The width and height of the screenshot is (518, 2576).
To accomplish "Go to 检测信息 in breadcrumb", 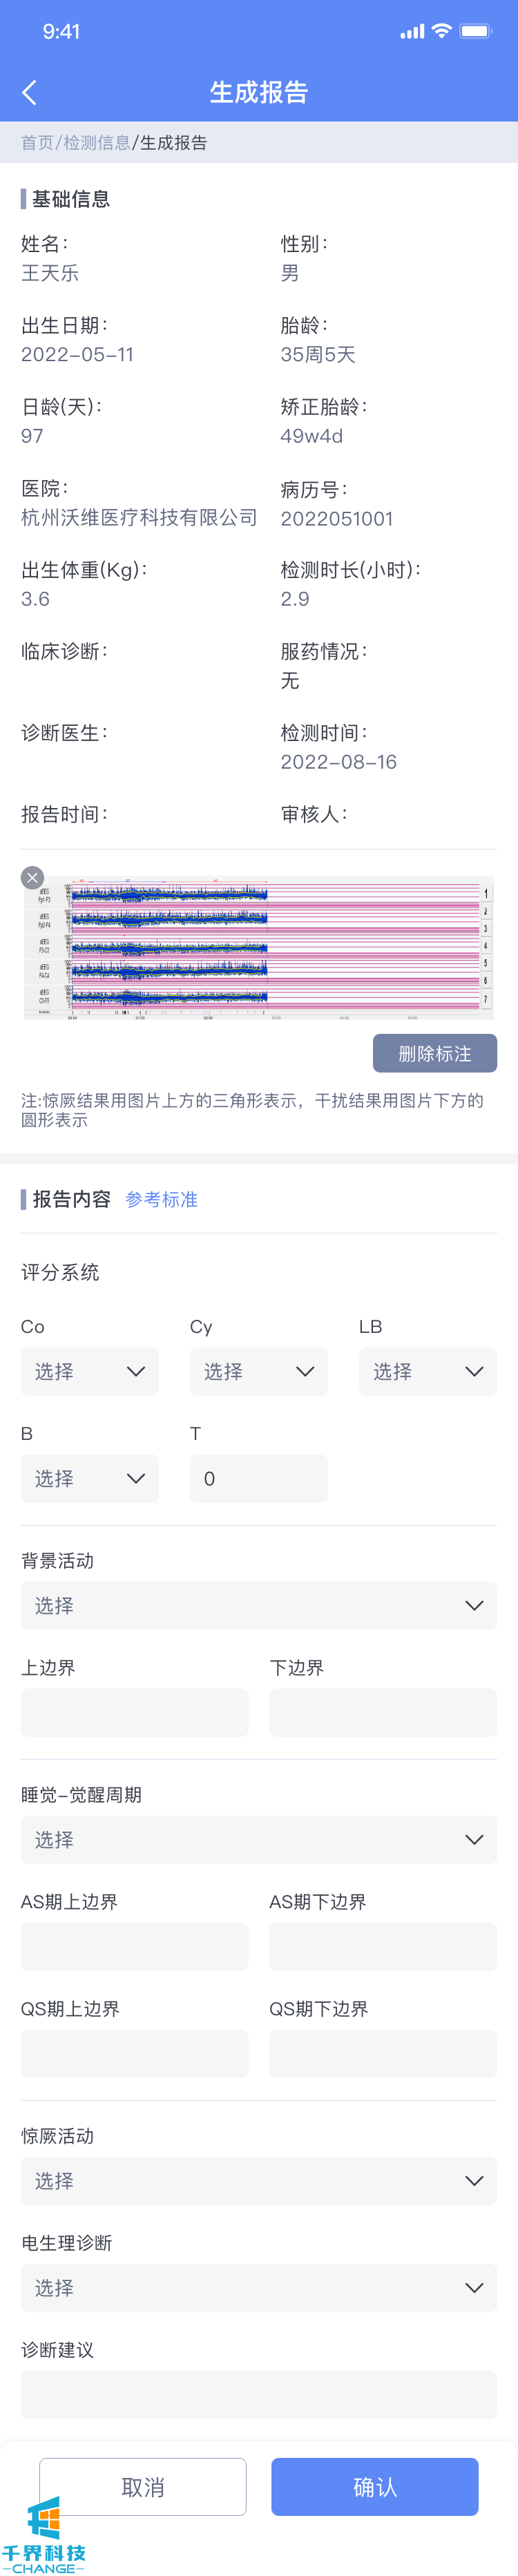I will pyautogui.click(x=96, y=143).
